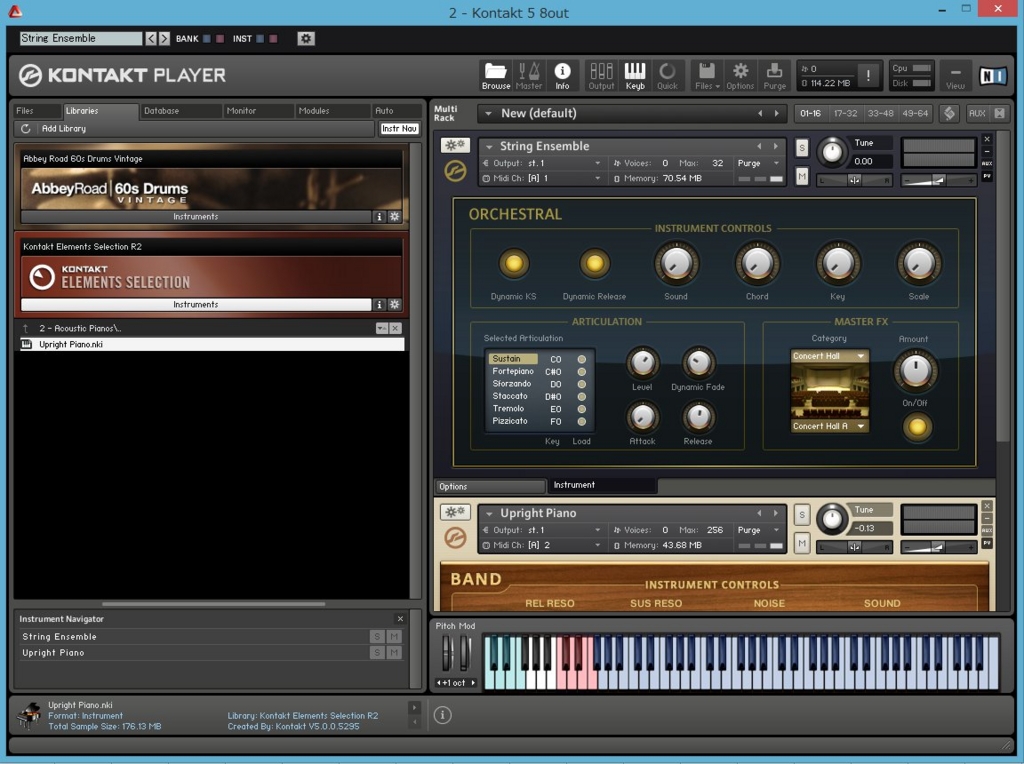Open String Ensemble instrument options gear
1024x764 pixels.
[x=455, y=145]
